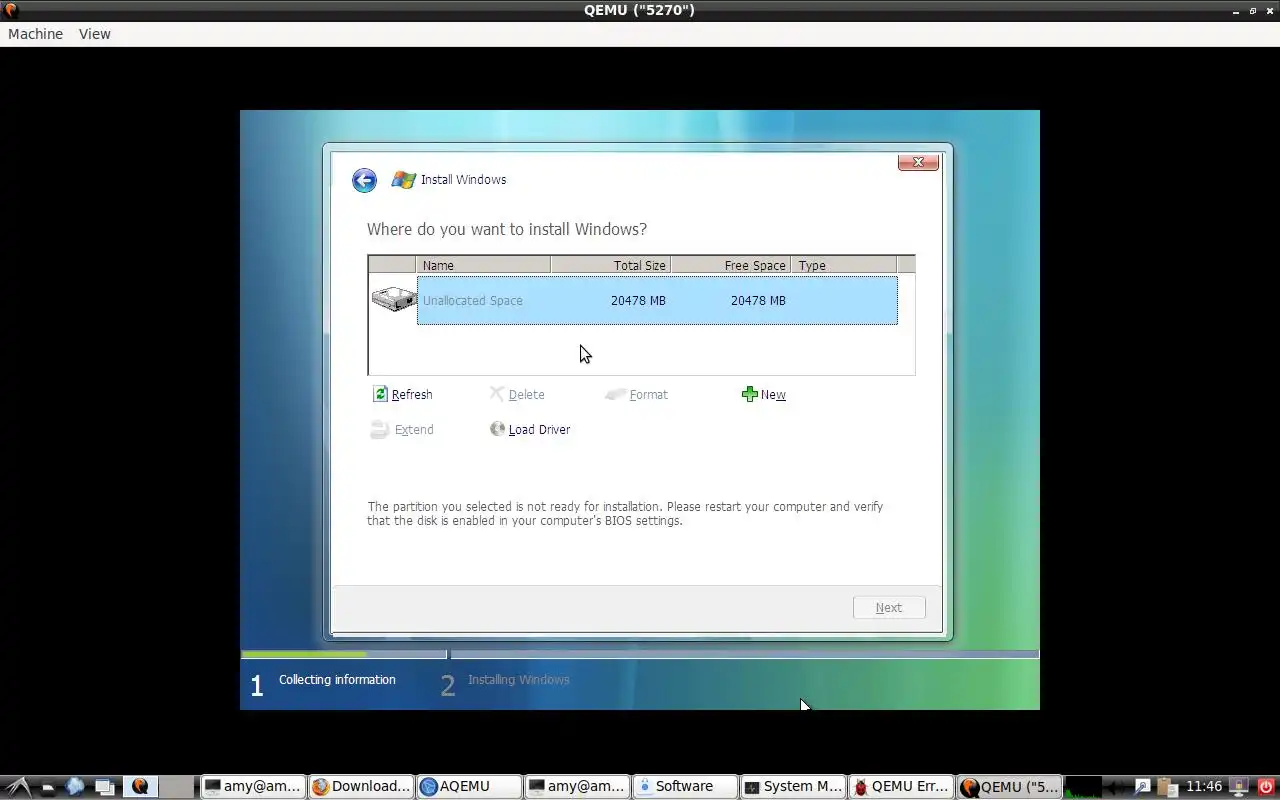This screenshot has width=1280, height=800.
Task: Switch to AQEMU taskbar window
Action: tap(469, 787)
